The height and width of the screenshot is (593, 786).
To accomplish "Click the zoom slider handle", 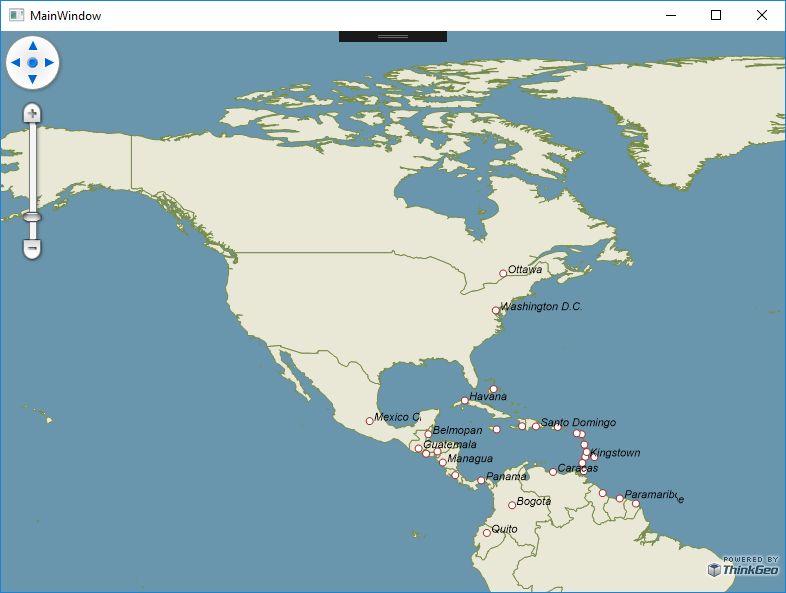I will (x=32, y=217).
